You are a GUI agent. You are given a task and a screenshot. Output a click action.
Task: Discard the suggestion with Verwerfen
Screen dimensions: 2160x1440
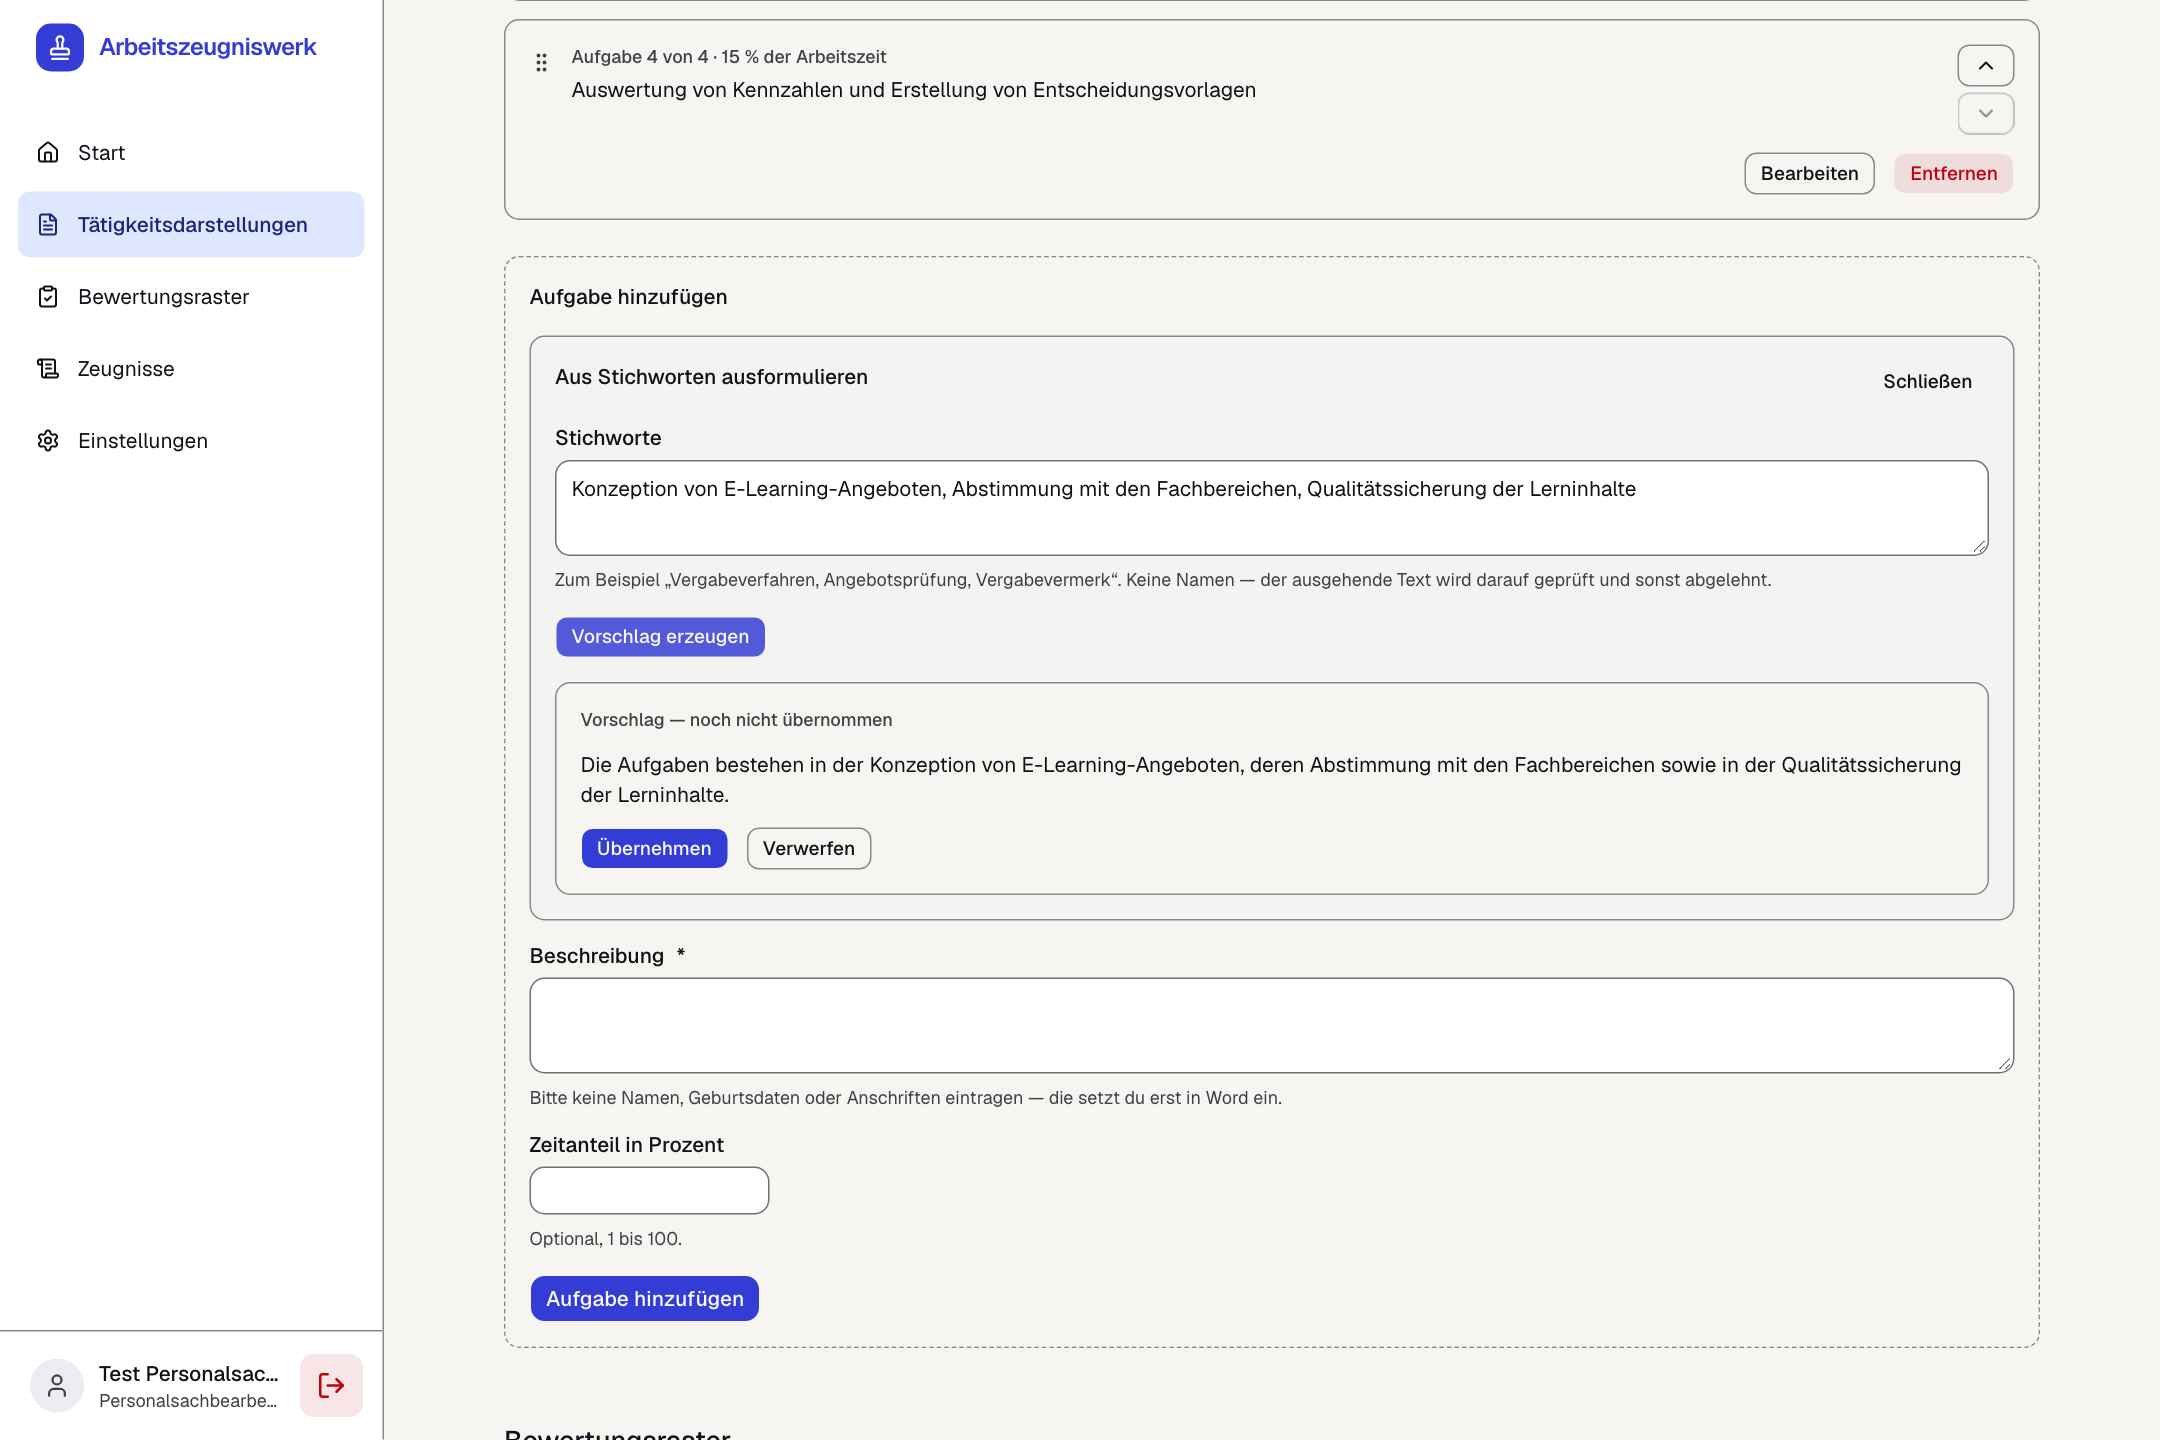(808, 848)
